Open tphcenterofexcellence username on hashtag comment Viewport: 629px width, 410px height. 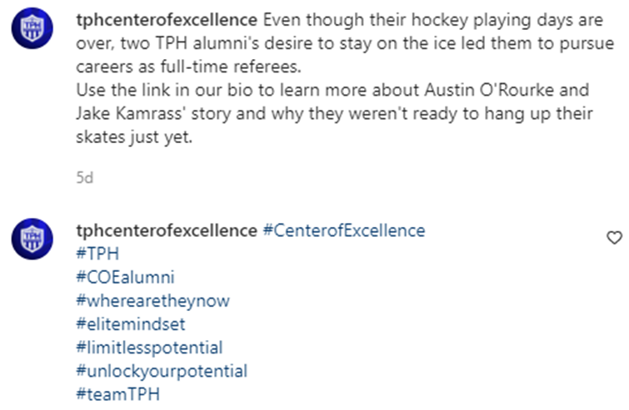[x=166, y=230]
